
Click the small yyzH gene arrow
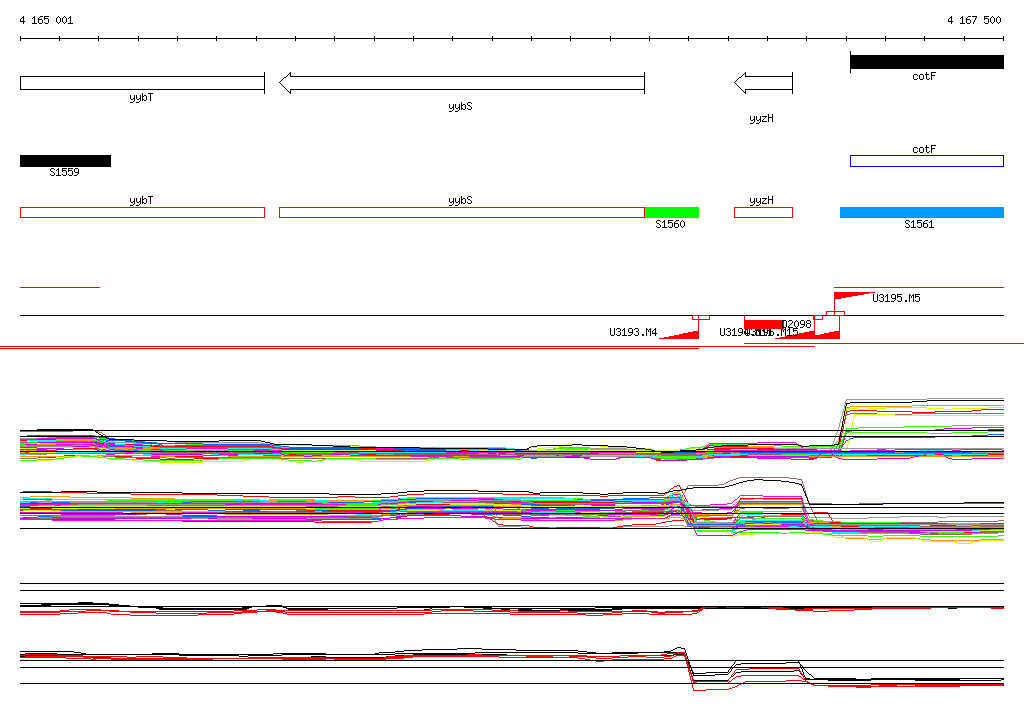click(x=763, y=83)
